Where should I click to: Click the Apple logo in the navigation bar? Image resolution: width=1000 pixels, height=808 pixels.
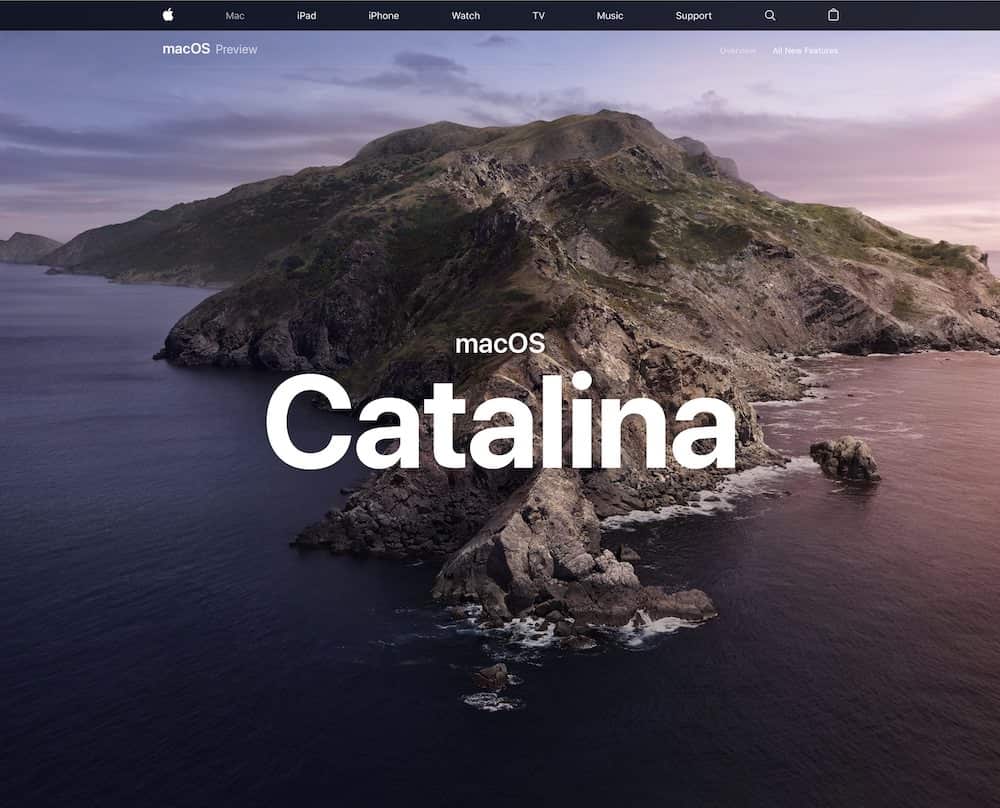point(168,15)
